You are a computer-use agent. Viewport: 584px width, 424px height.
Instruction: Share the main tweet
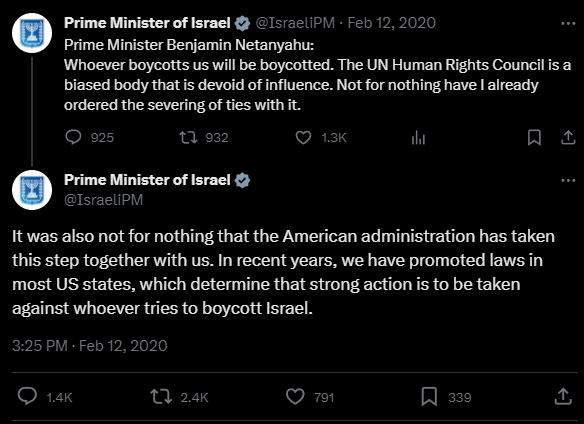[563, 396]
